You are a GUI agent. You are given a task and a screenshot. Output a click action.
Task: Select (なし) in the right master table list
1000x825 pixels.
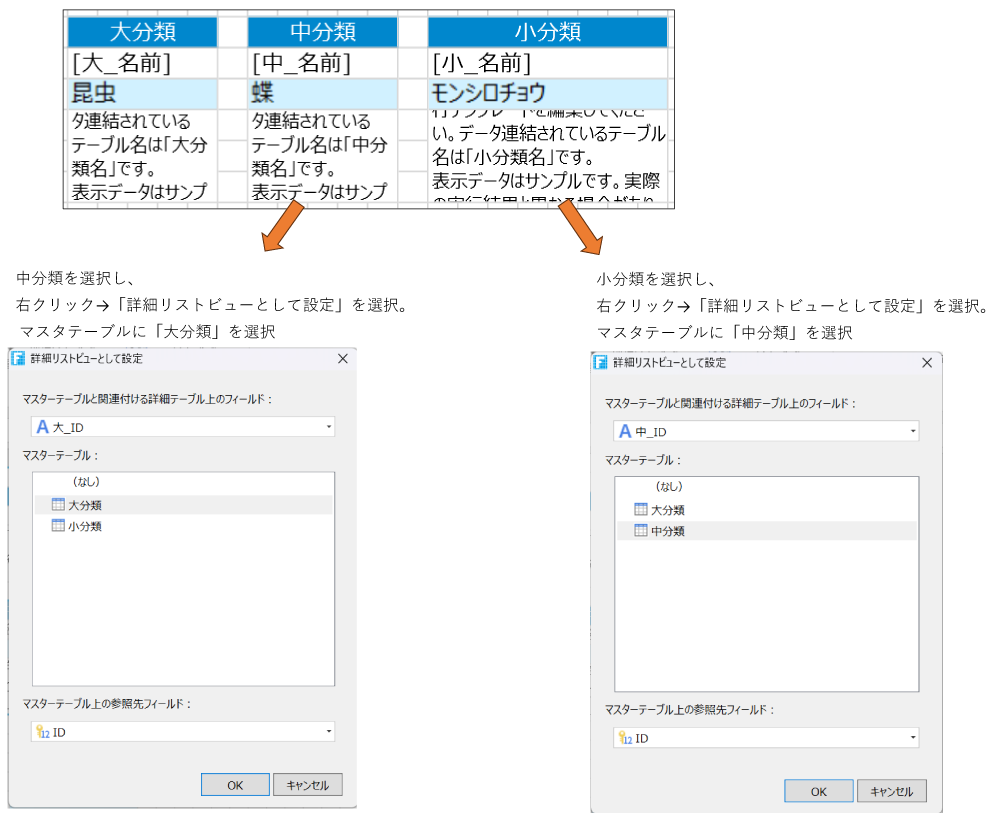click(x=767, y=486)
